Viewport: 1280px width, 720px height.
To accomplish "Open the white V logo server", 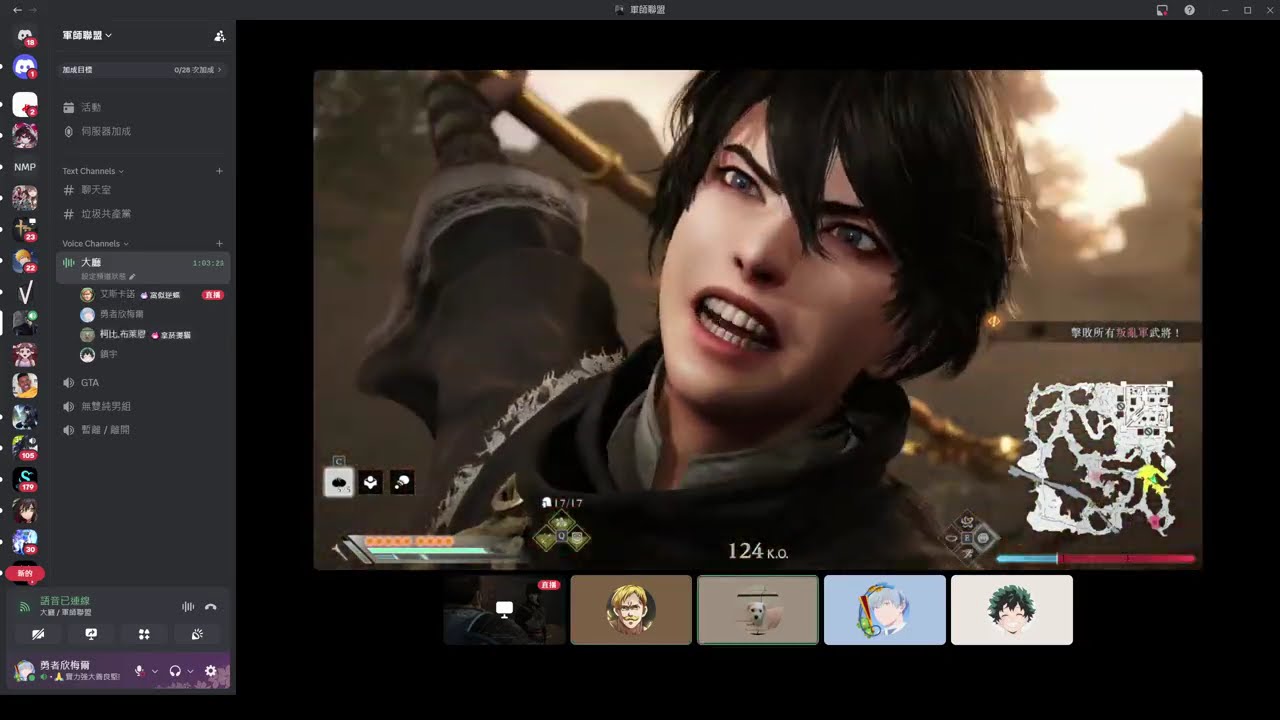I will [x=25, y=292].
